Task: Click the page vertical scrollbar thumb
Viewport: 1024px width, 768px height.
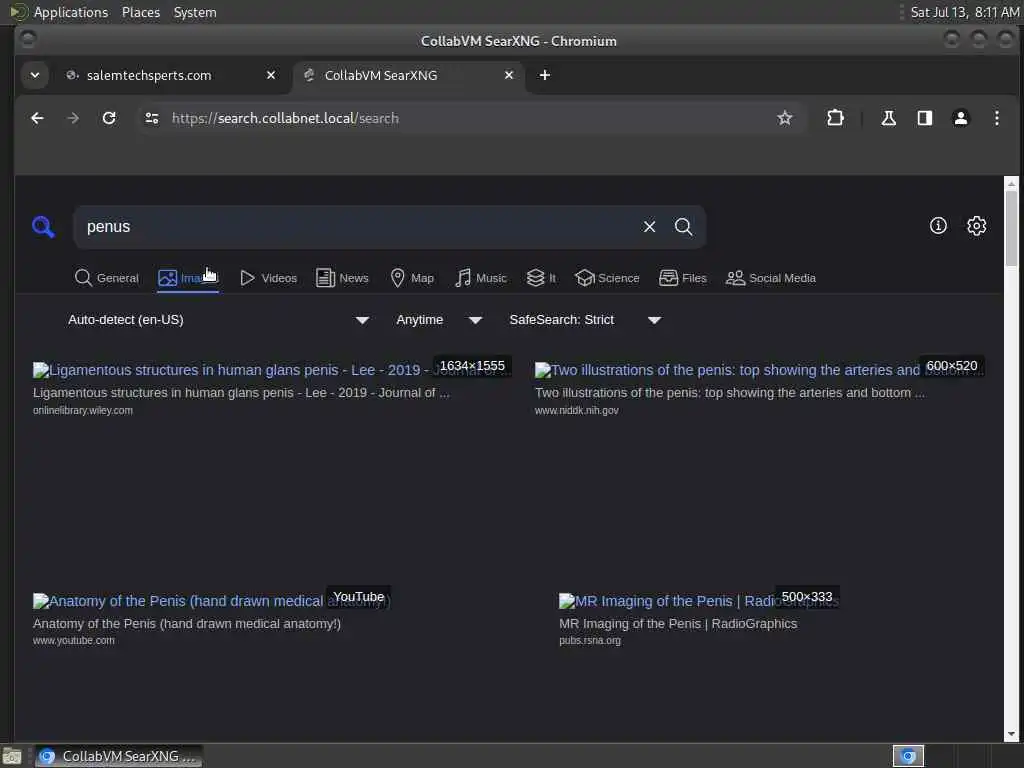Action: coord(1011,229)
